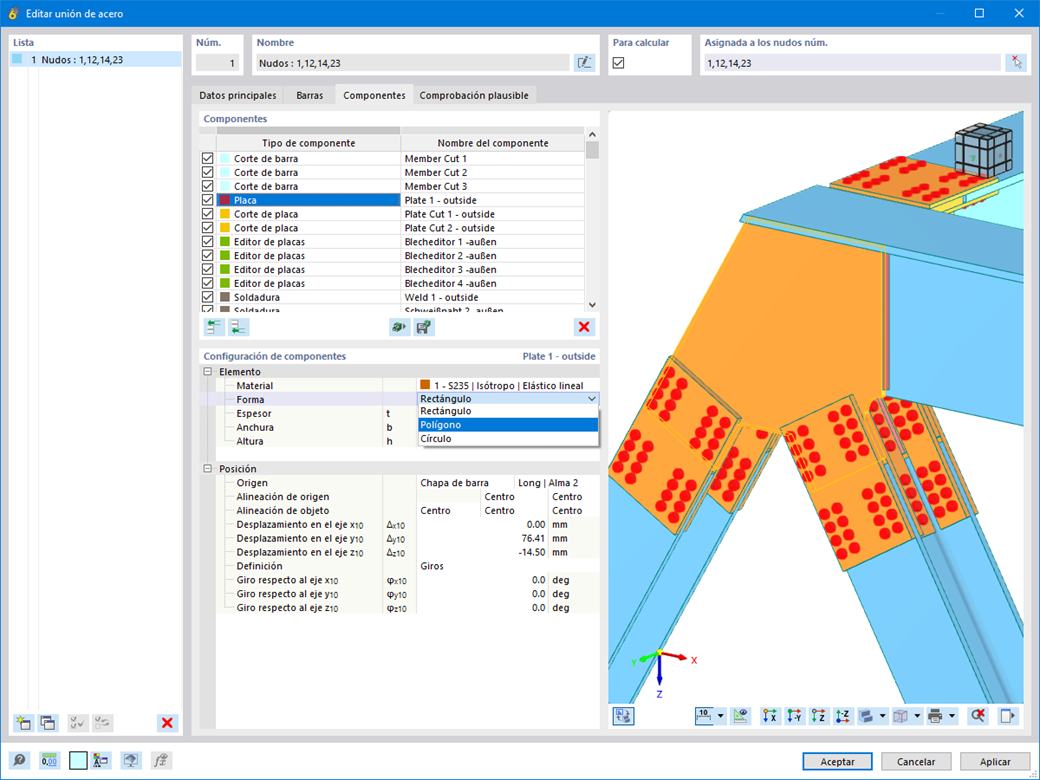Delete selected component with red X
Image resolution: width=1040 pixels, height=780 pixels.
[584, 327]
